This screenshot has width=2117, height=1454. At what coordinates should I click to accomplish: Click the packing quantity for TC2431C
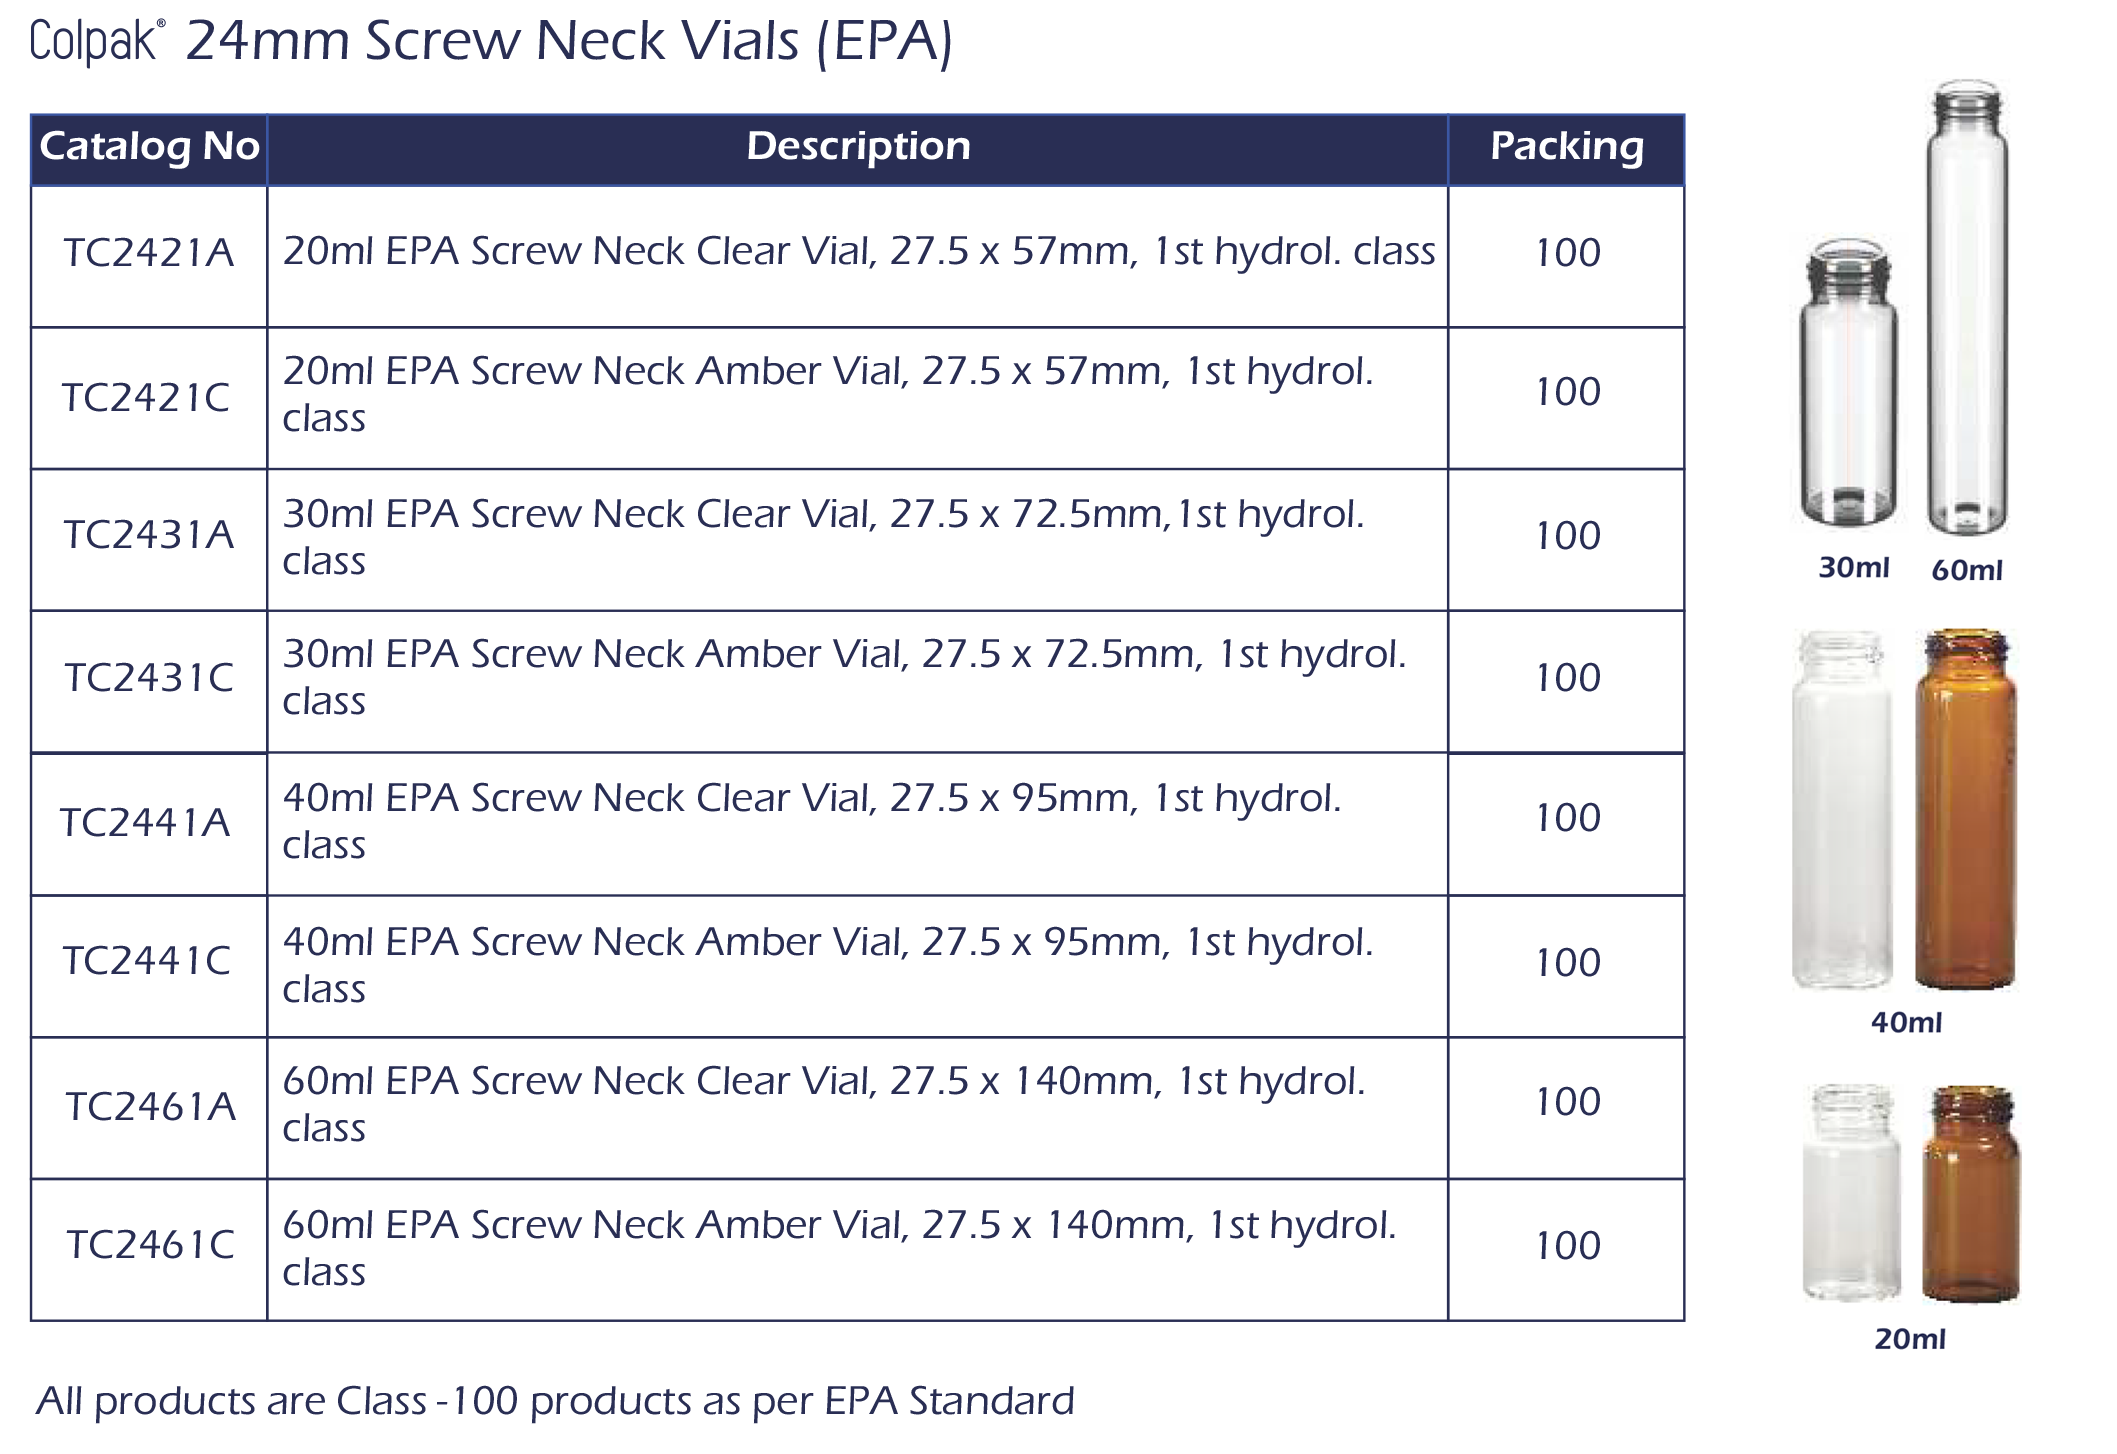click(1567, 678)
